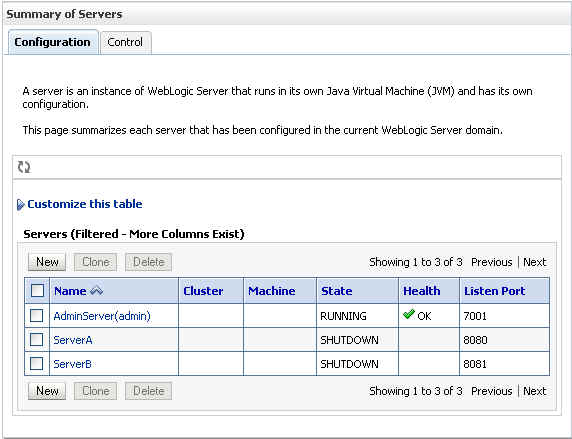Screen dimensions: 572x439
Task: Click Previous above the table
Action: [492, 262]
